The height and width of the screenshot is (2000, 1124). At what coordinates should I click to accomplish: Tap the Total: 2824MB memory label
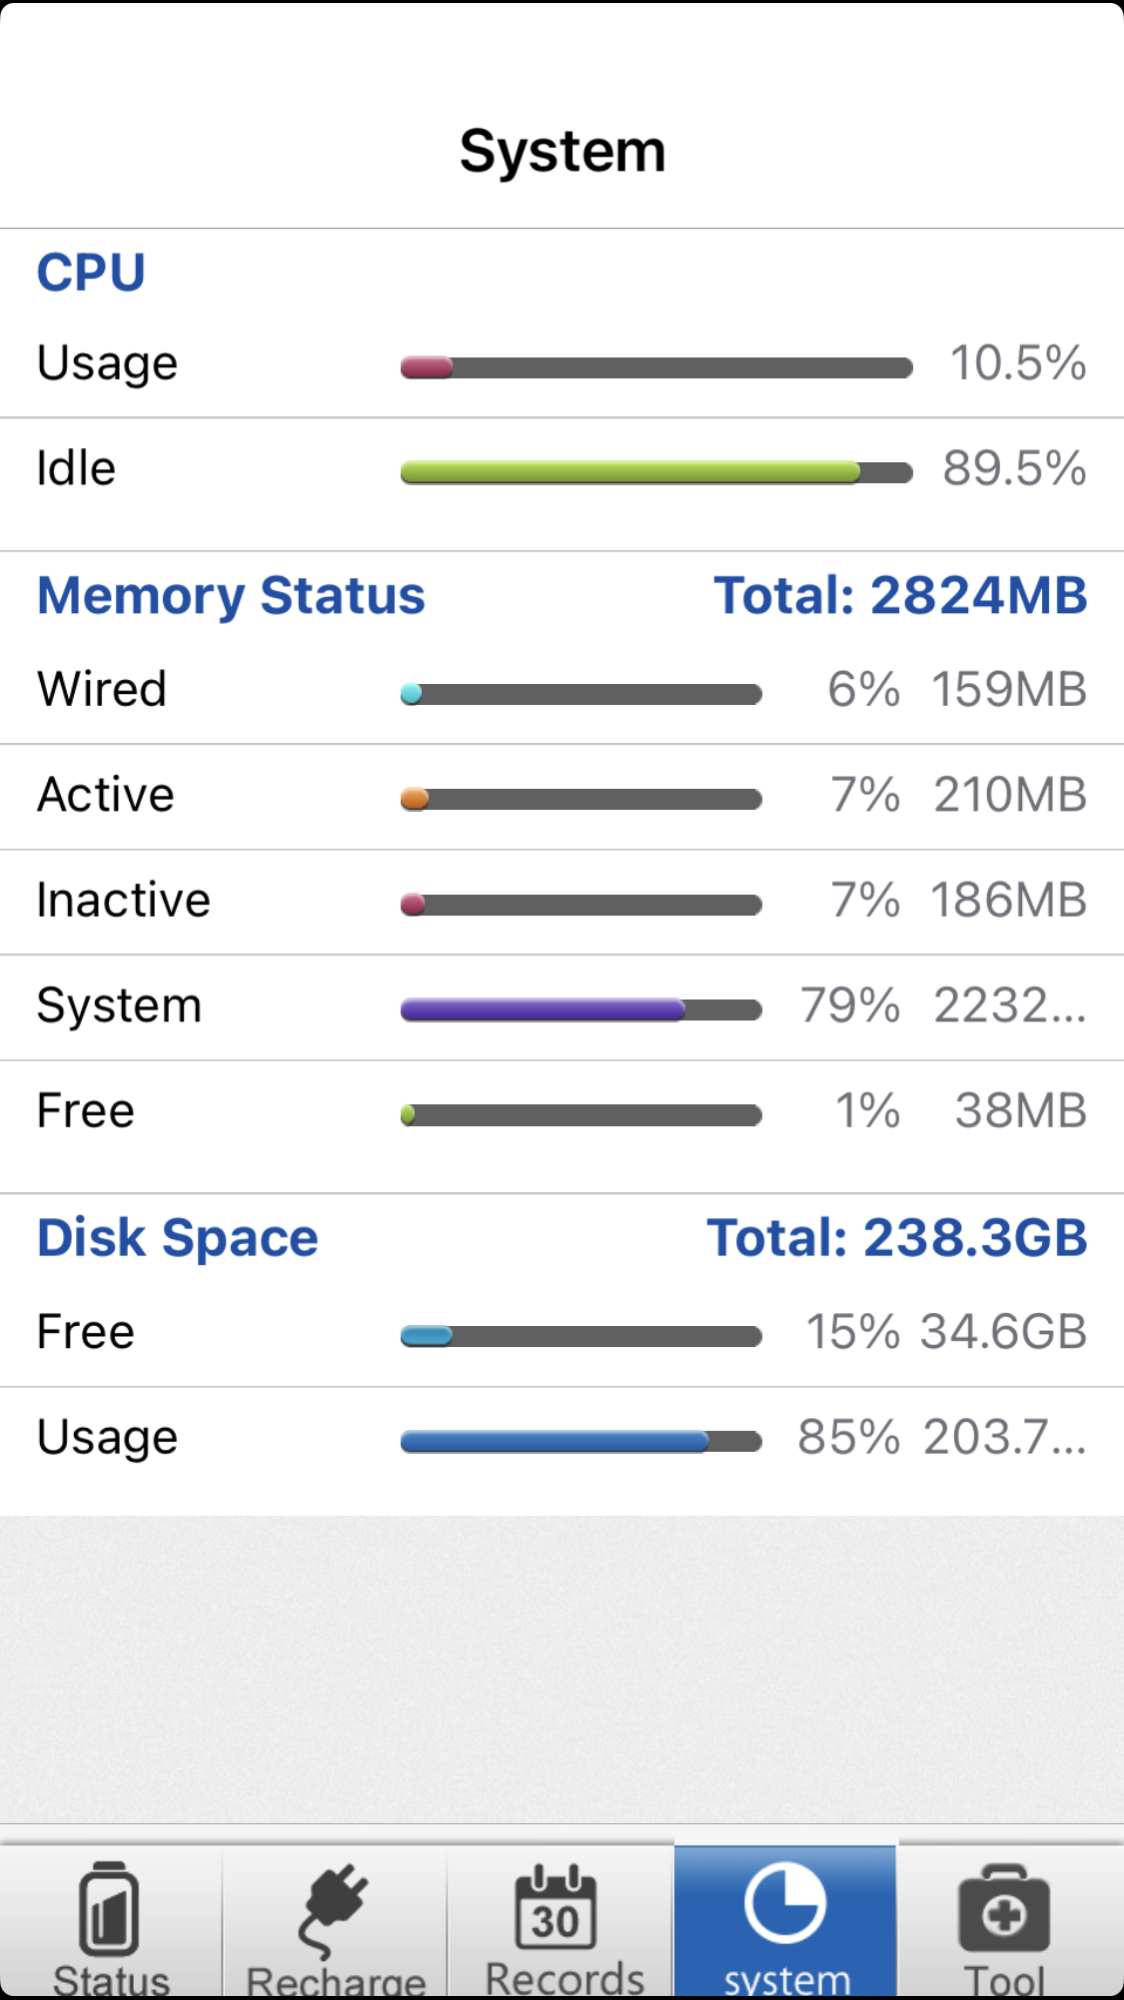[x=900, y=596]
